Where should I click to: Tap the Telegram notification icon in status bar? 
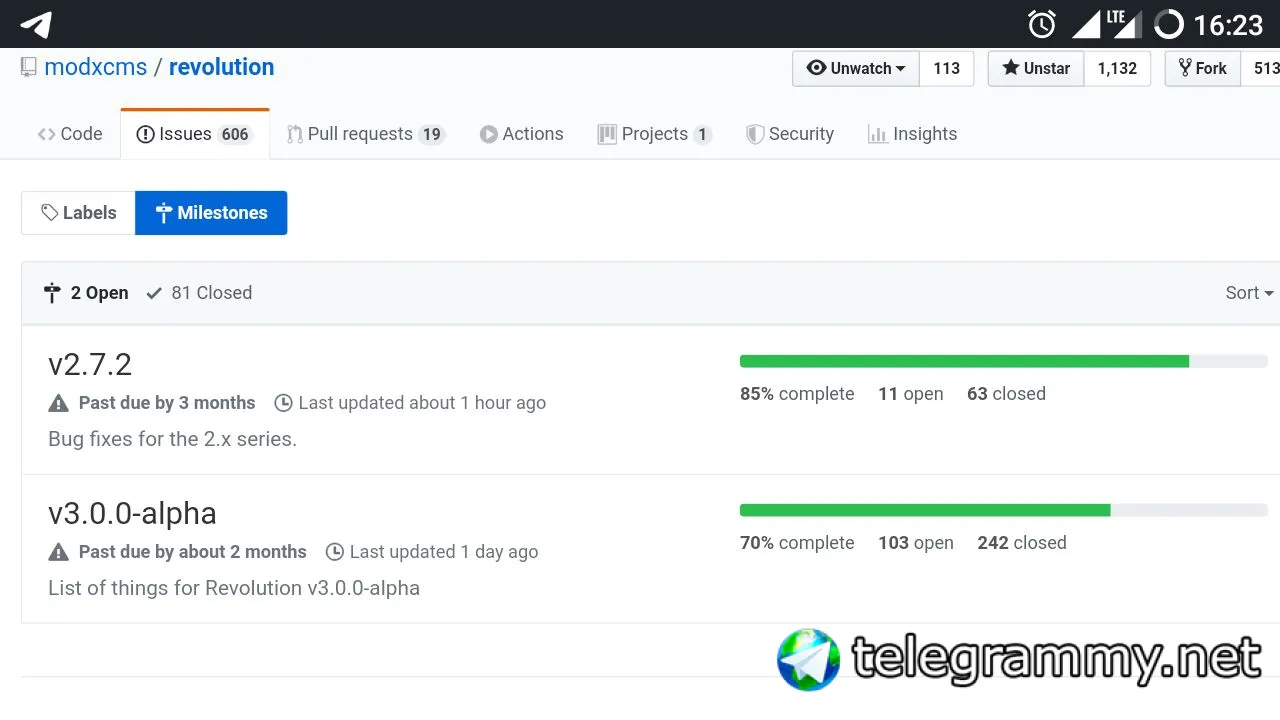point(35,24)
